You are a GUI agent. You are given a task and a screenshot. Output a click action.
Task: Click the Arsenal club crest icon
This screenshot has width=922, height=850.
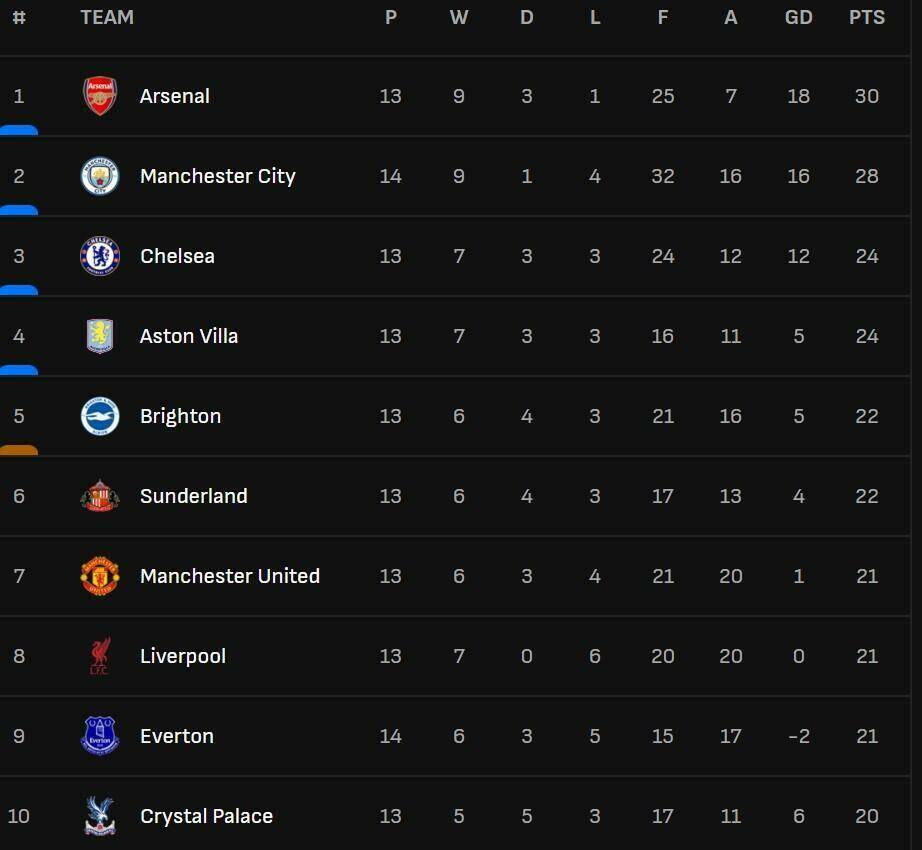coord(100,96)
